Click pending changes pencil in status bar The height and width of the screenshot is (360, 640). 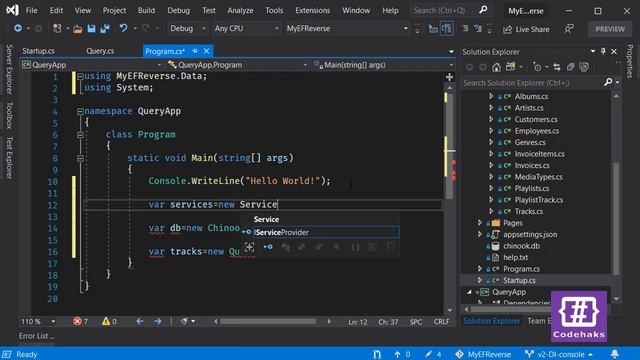tap(433, 354)
